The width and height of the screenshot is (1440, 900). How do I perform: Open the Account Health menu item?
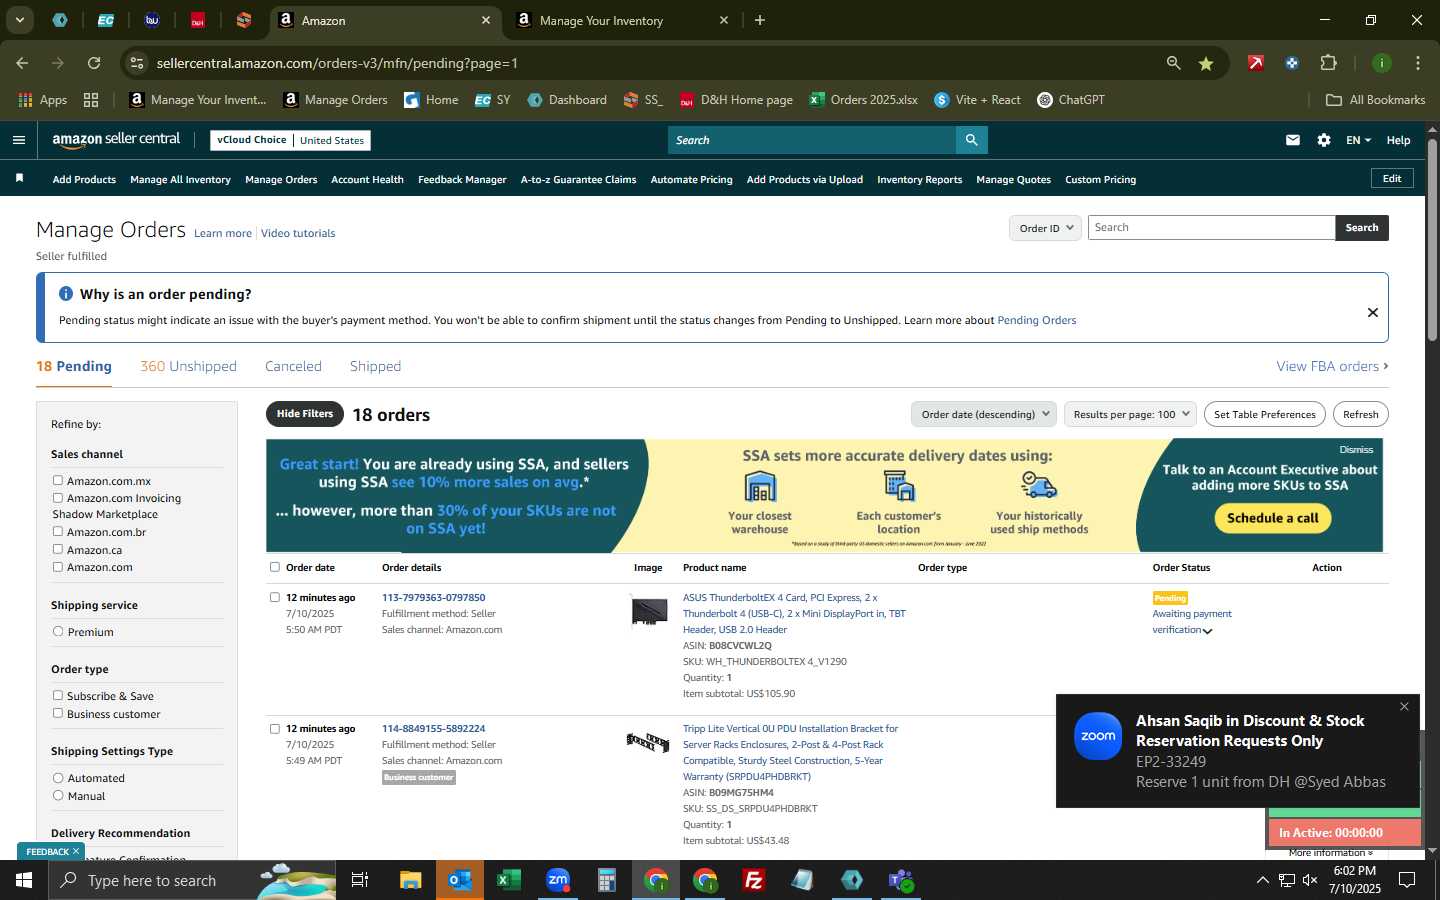[x=367, y=179]
